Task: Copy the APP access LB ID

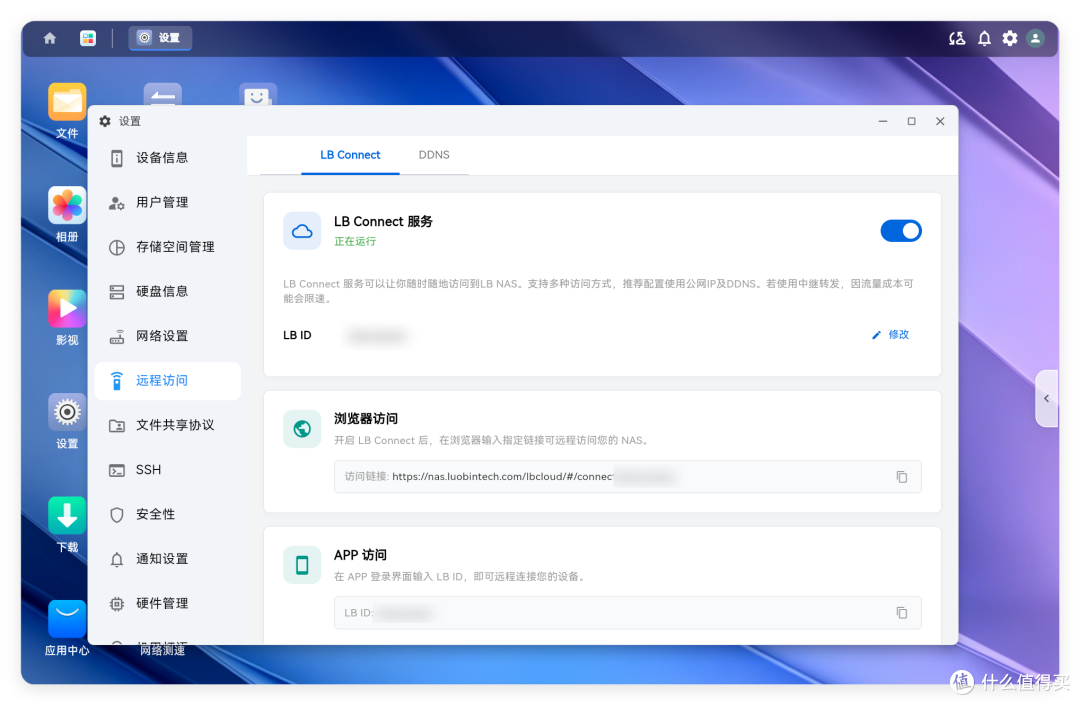Action: 902,613
